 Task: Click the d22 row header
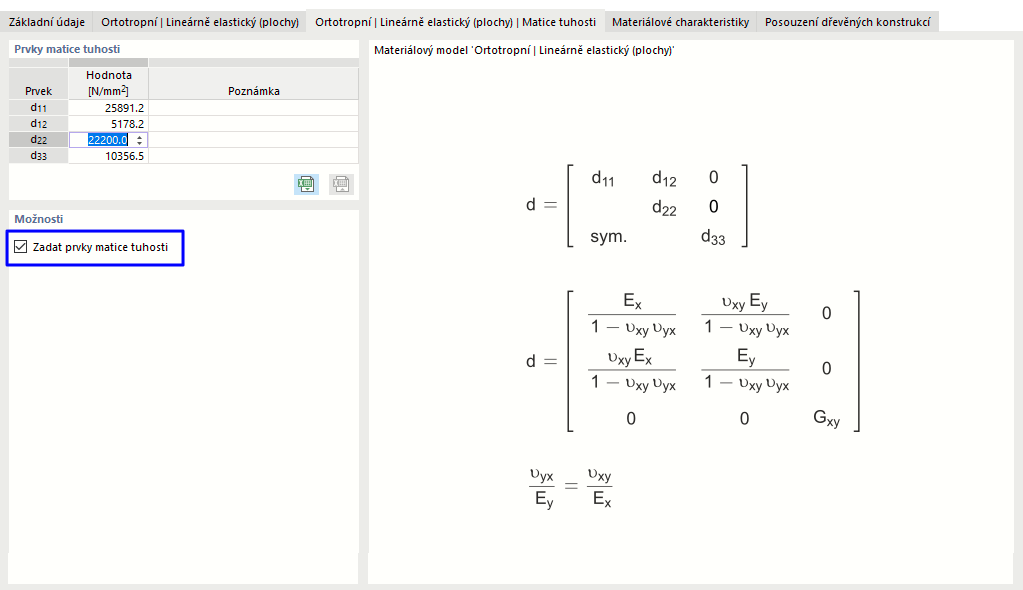[38, 140]
